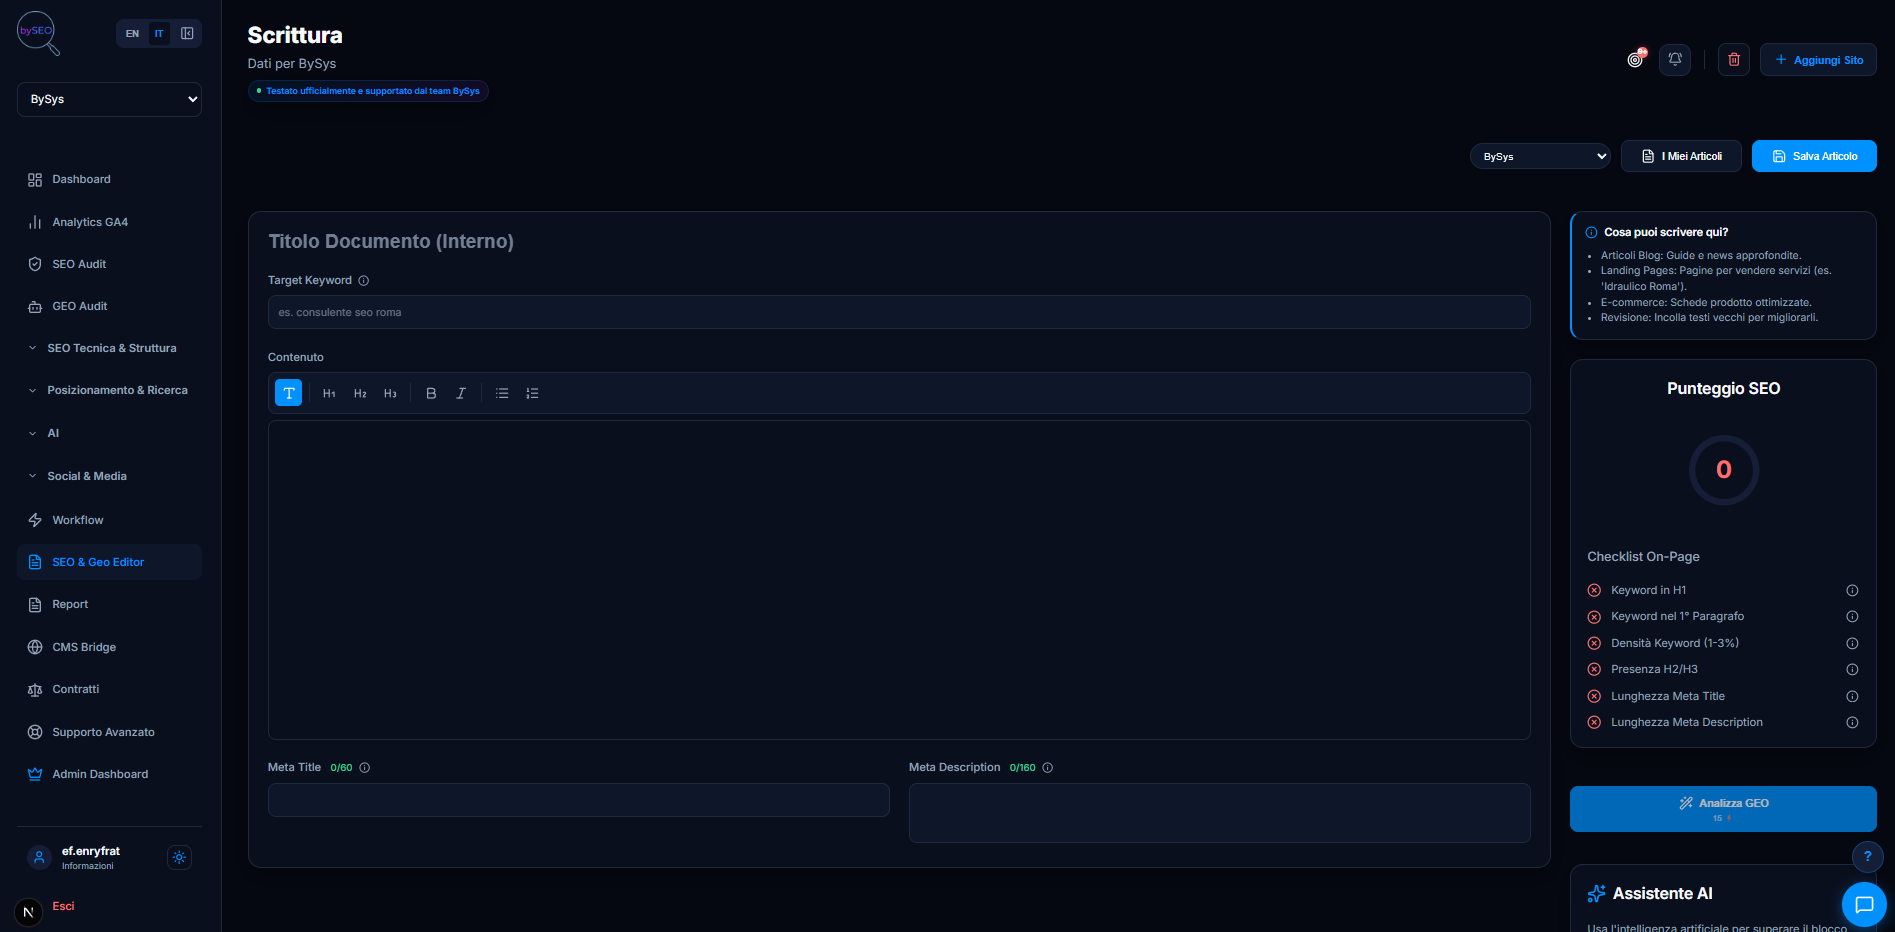Collapse the sidebar panel icon
Image resolution: width=1895 pixels, height=932 pixels.
click(187, 33)
